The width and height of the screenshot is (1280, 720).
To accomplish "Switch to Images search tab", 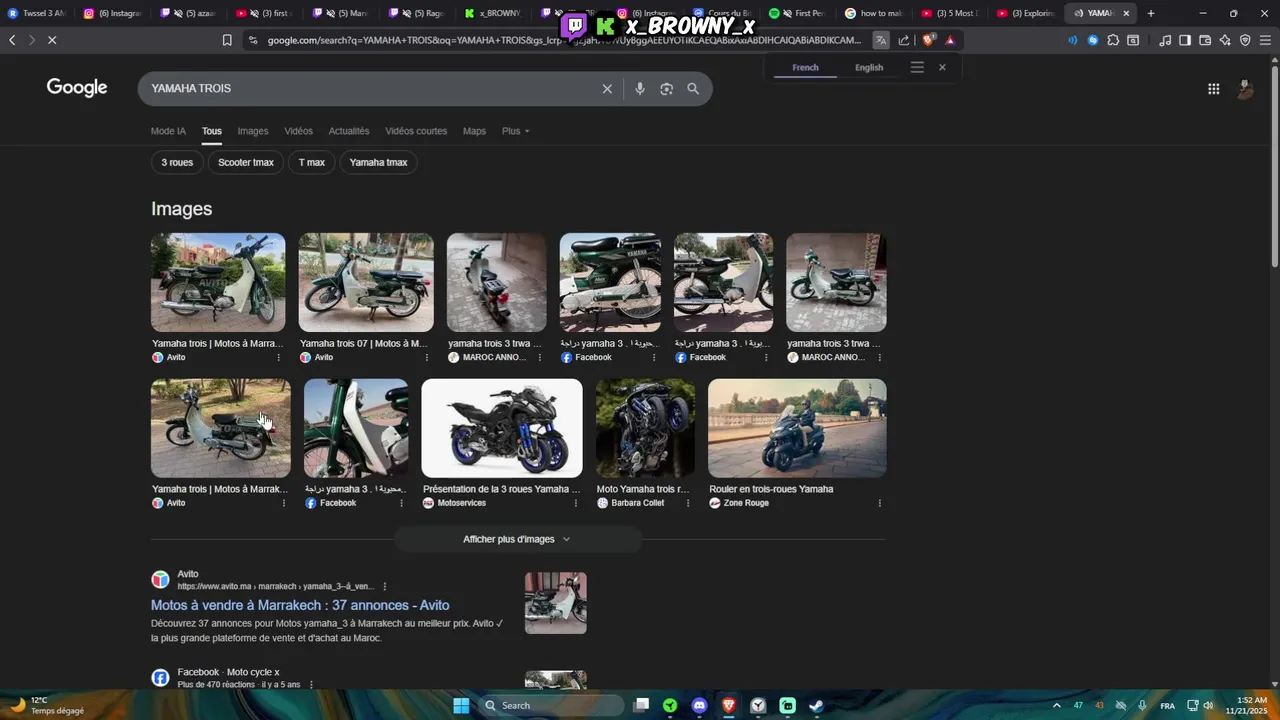I will coord(253,131).
